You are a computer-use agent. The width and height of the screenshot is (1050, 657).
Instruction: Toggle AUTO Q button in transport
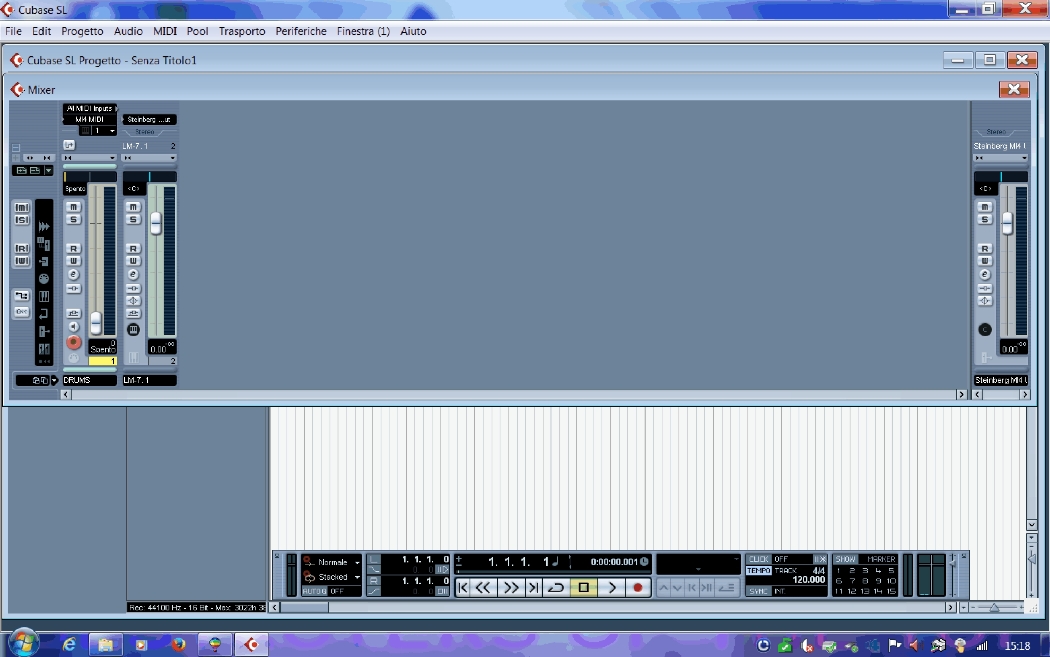314,591
